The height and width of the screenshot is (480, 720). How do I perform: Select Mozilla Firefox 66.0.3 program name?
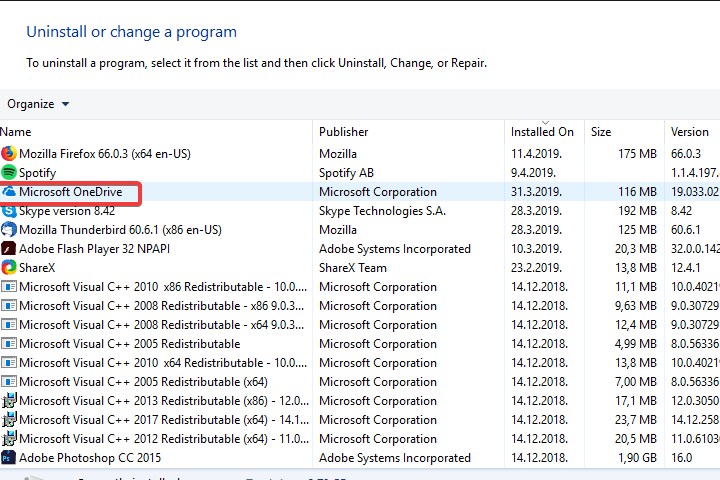[x=105, y=153]
